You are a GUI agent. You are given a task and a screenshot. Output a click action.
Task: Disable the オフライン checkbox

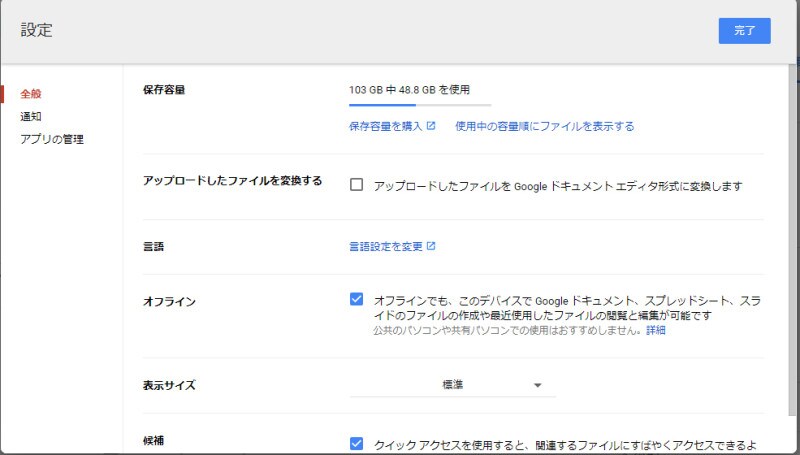357,299
